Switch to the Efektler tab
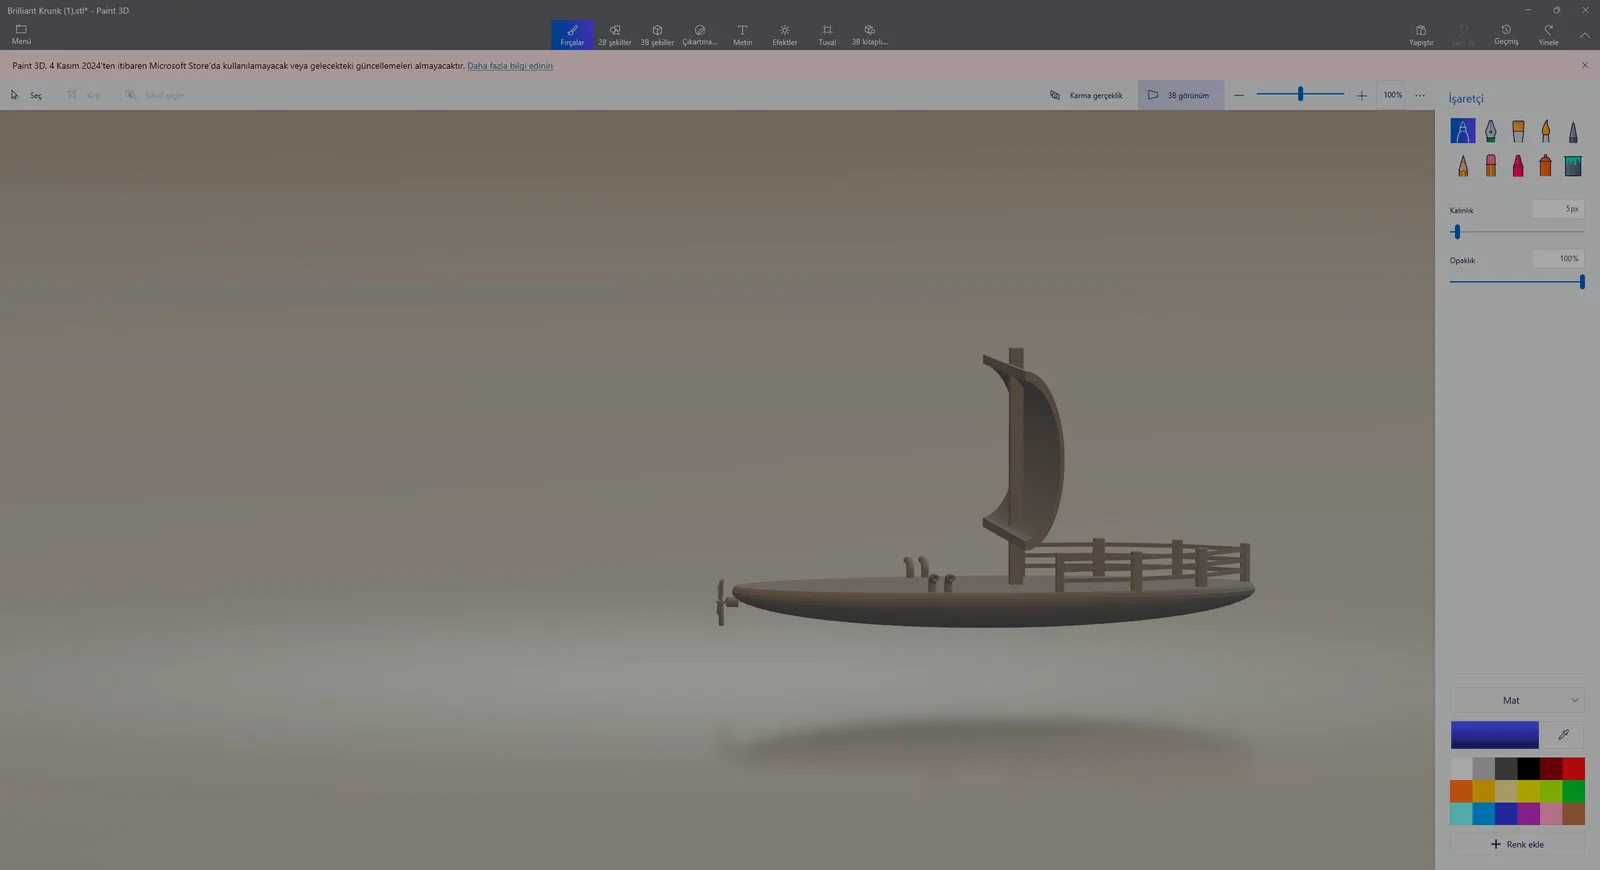 (785, 35)
